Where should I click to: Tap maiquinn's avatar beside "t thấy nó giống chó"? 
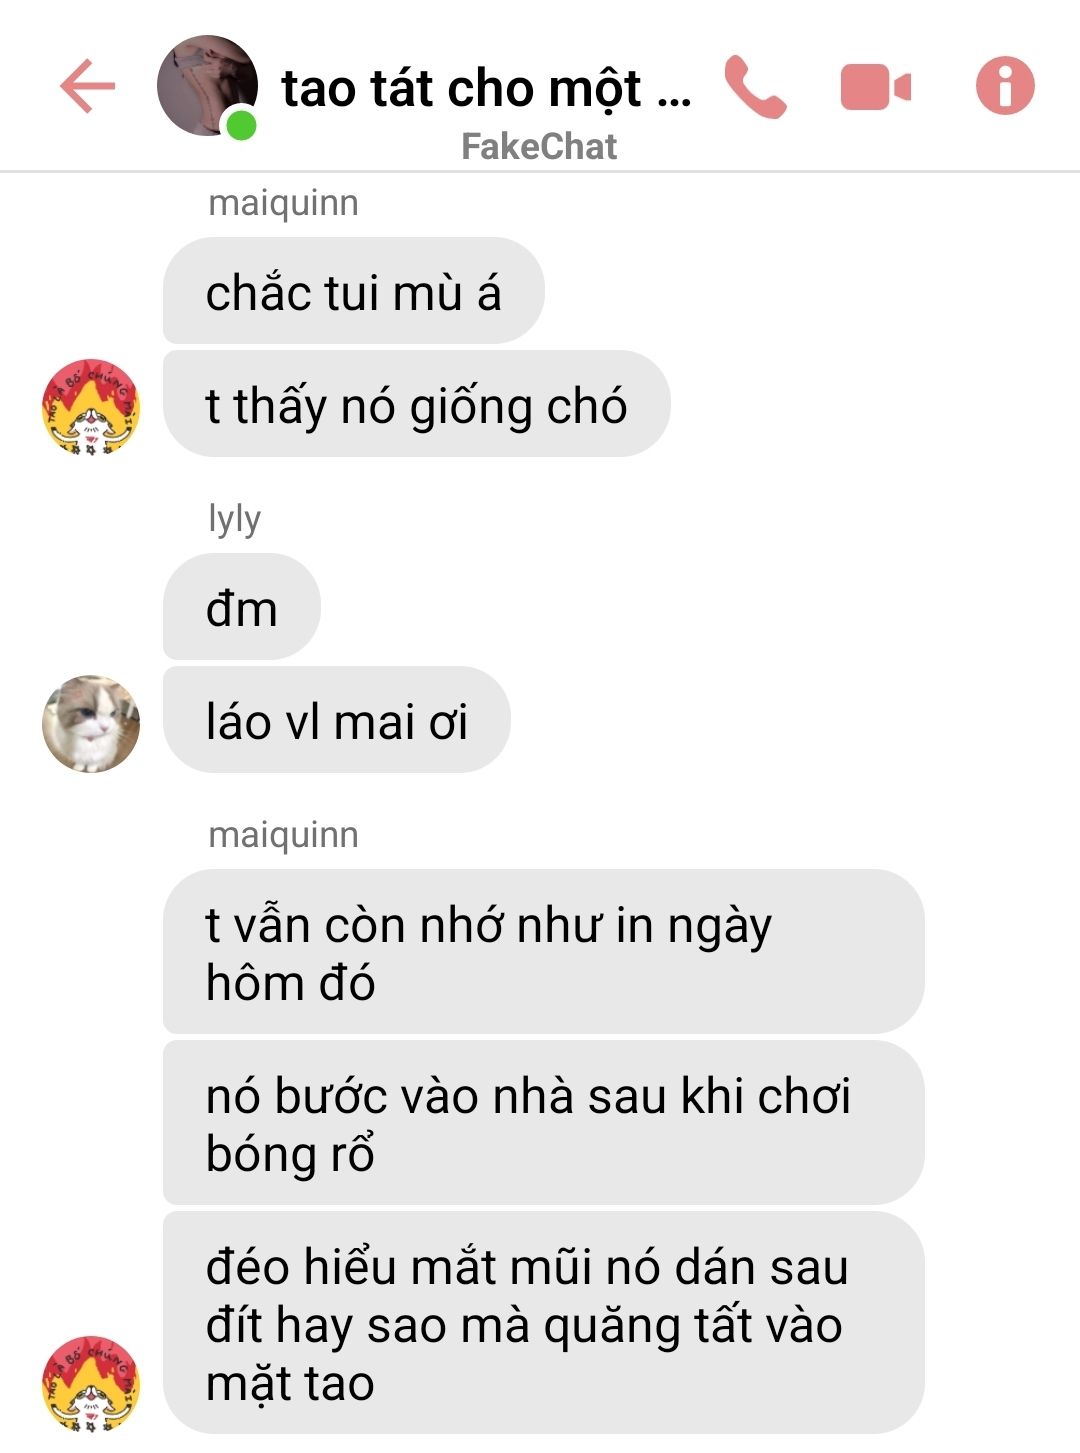pyautogui.click(x=91, y=407)
